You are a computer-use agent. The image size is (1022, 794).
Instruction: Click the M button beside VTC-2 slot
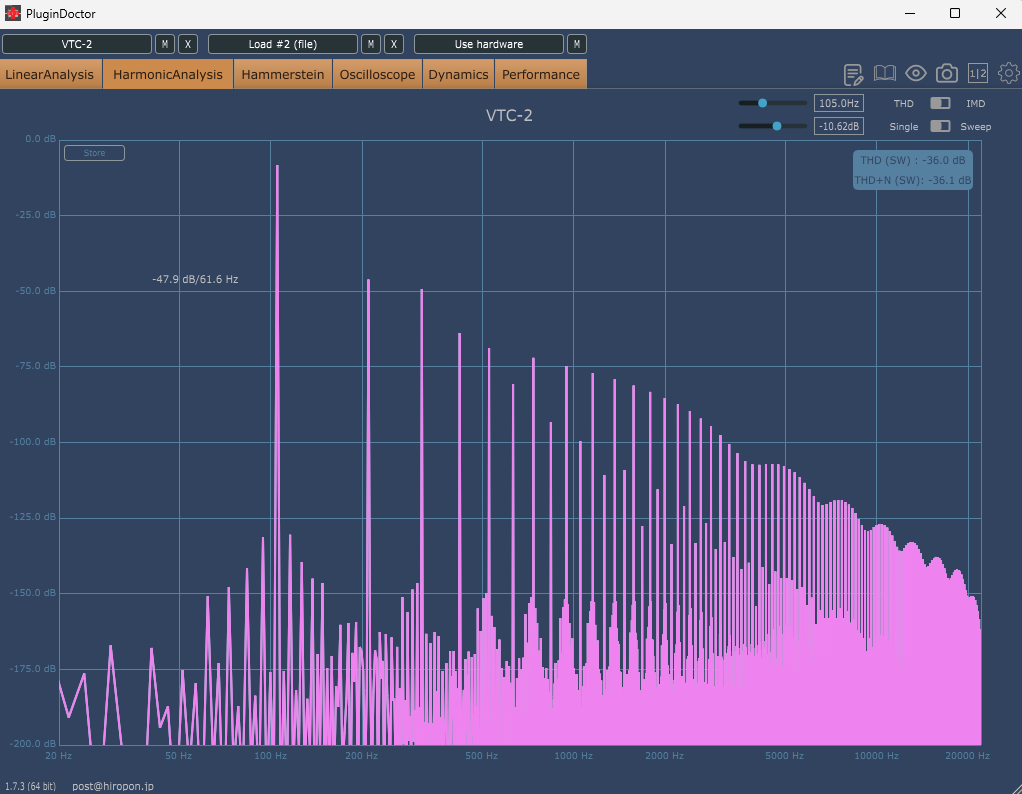pos(164,44)
